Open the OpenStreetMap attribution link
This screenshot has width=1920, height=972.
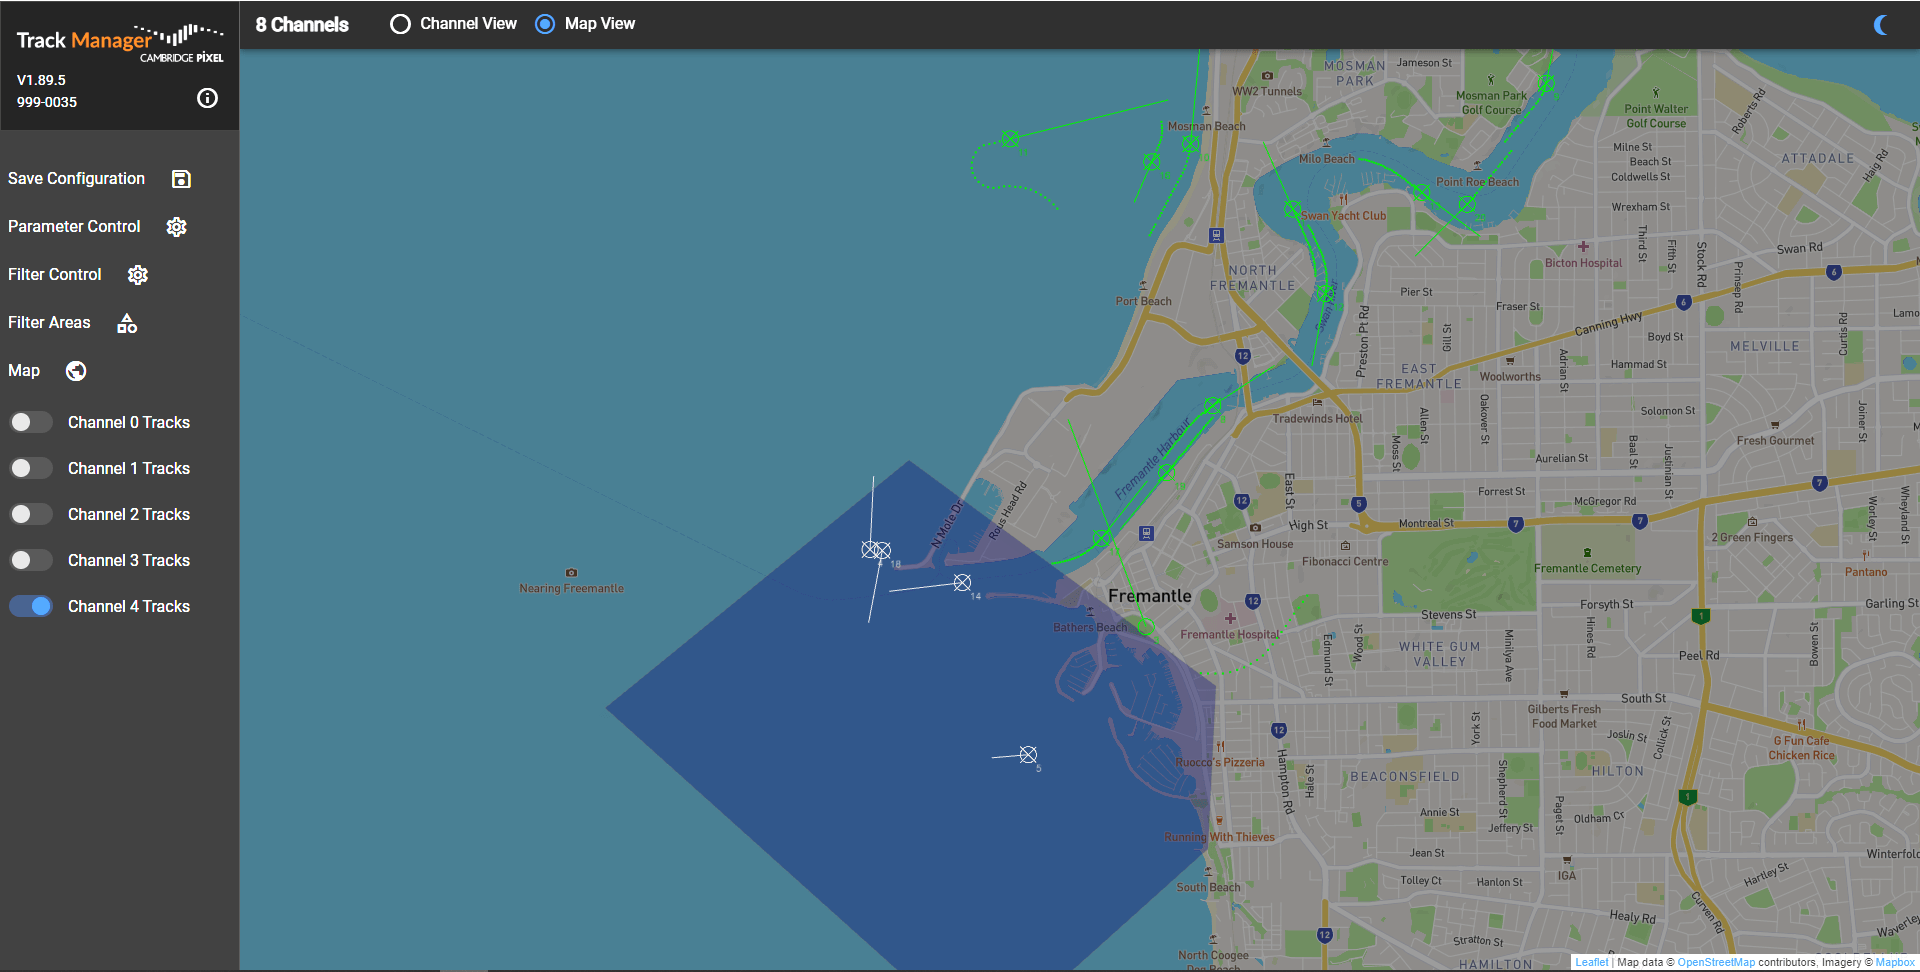[1716, 962]
